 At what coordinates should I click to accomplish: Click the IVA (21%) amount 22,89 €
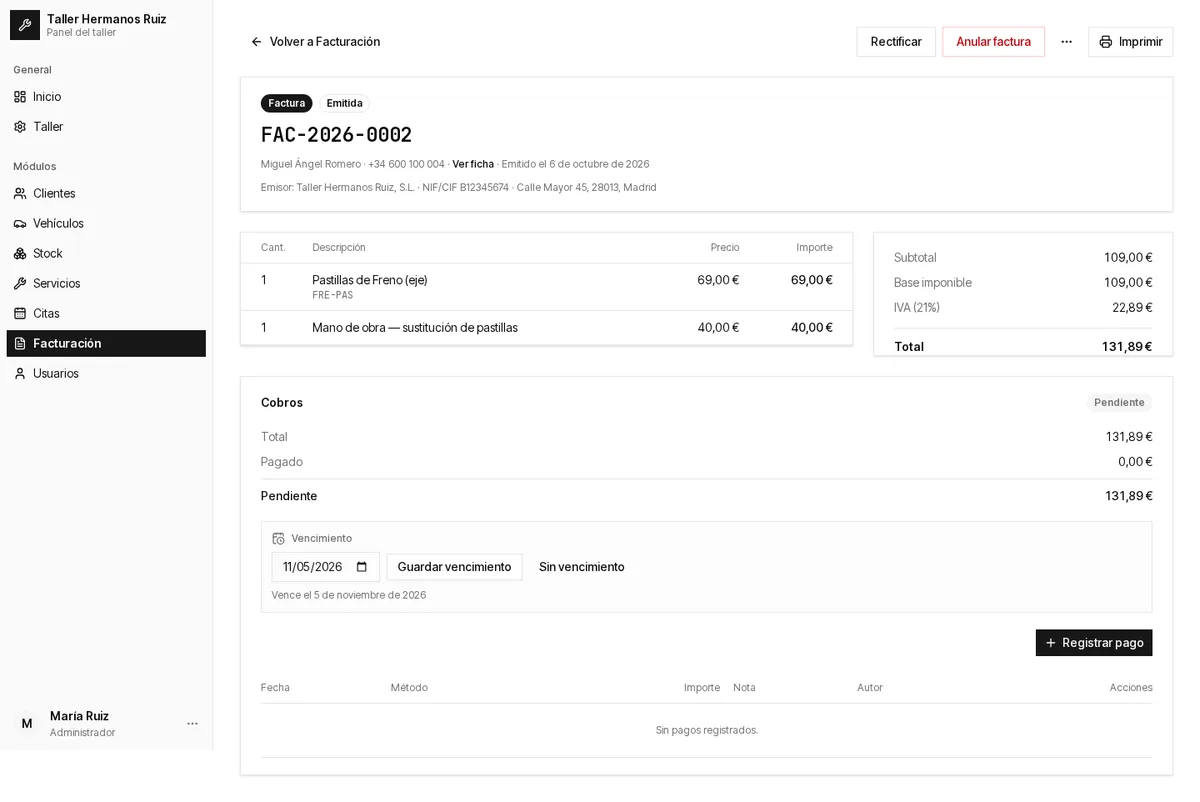pyautogui.click(x=1132, y=308)
